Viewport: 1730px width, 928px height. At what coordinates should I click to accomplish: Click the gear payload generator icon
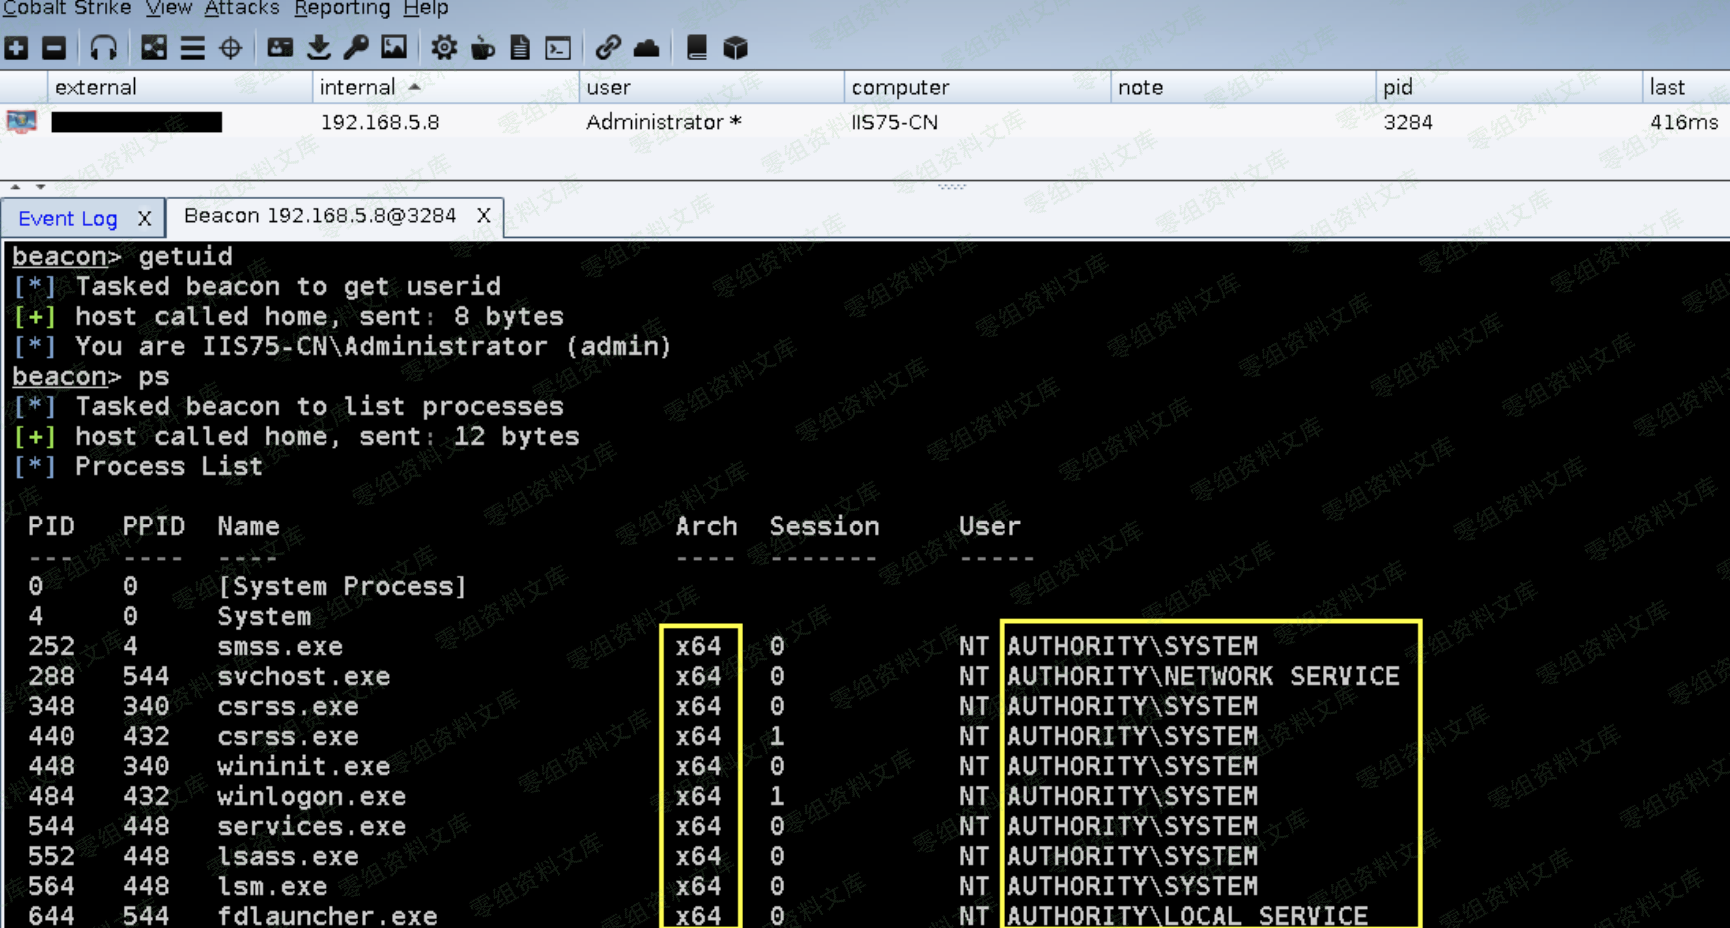point(444,48)
